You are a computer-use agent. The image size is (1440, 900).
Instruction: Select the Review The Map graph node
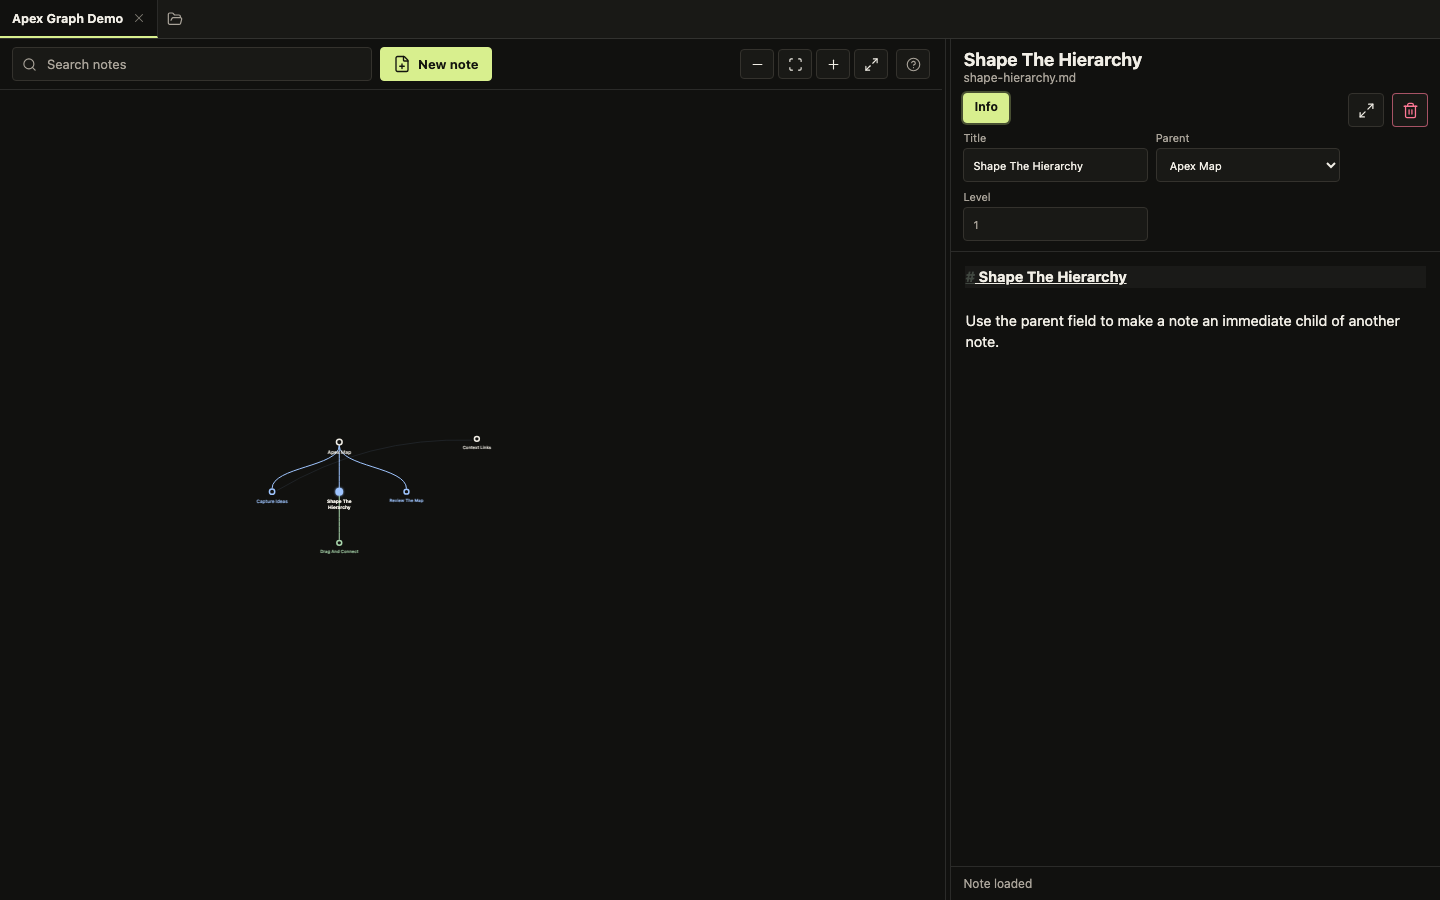coord(406,491)
